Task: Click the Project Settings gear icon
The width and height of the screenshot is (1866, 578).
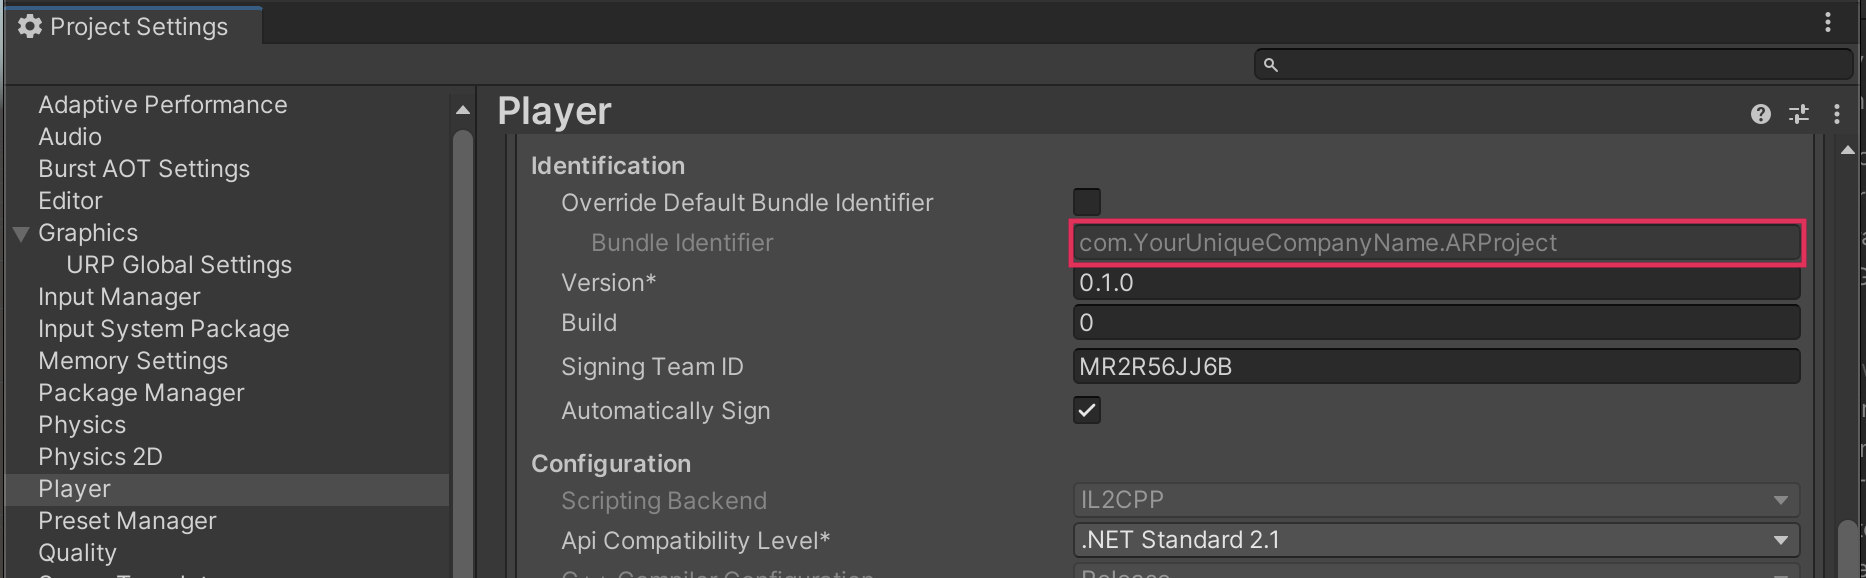Action: (30, 27)
